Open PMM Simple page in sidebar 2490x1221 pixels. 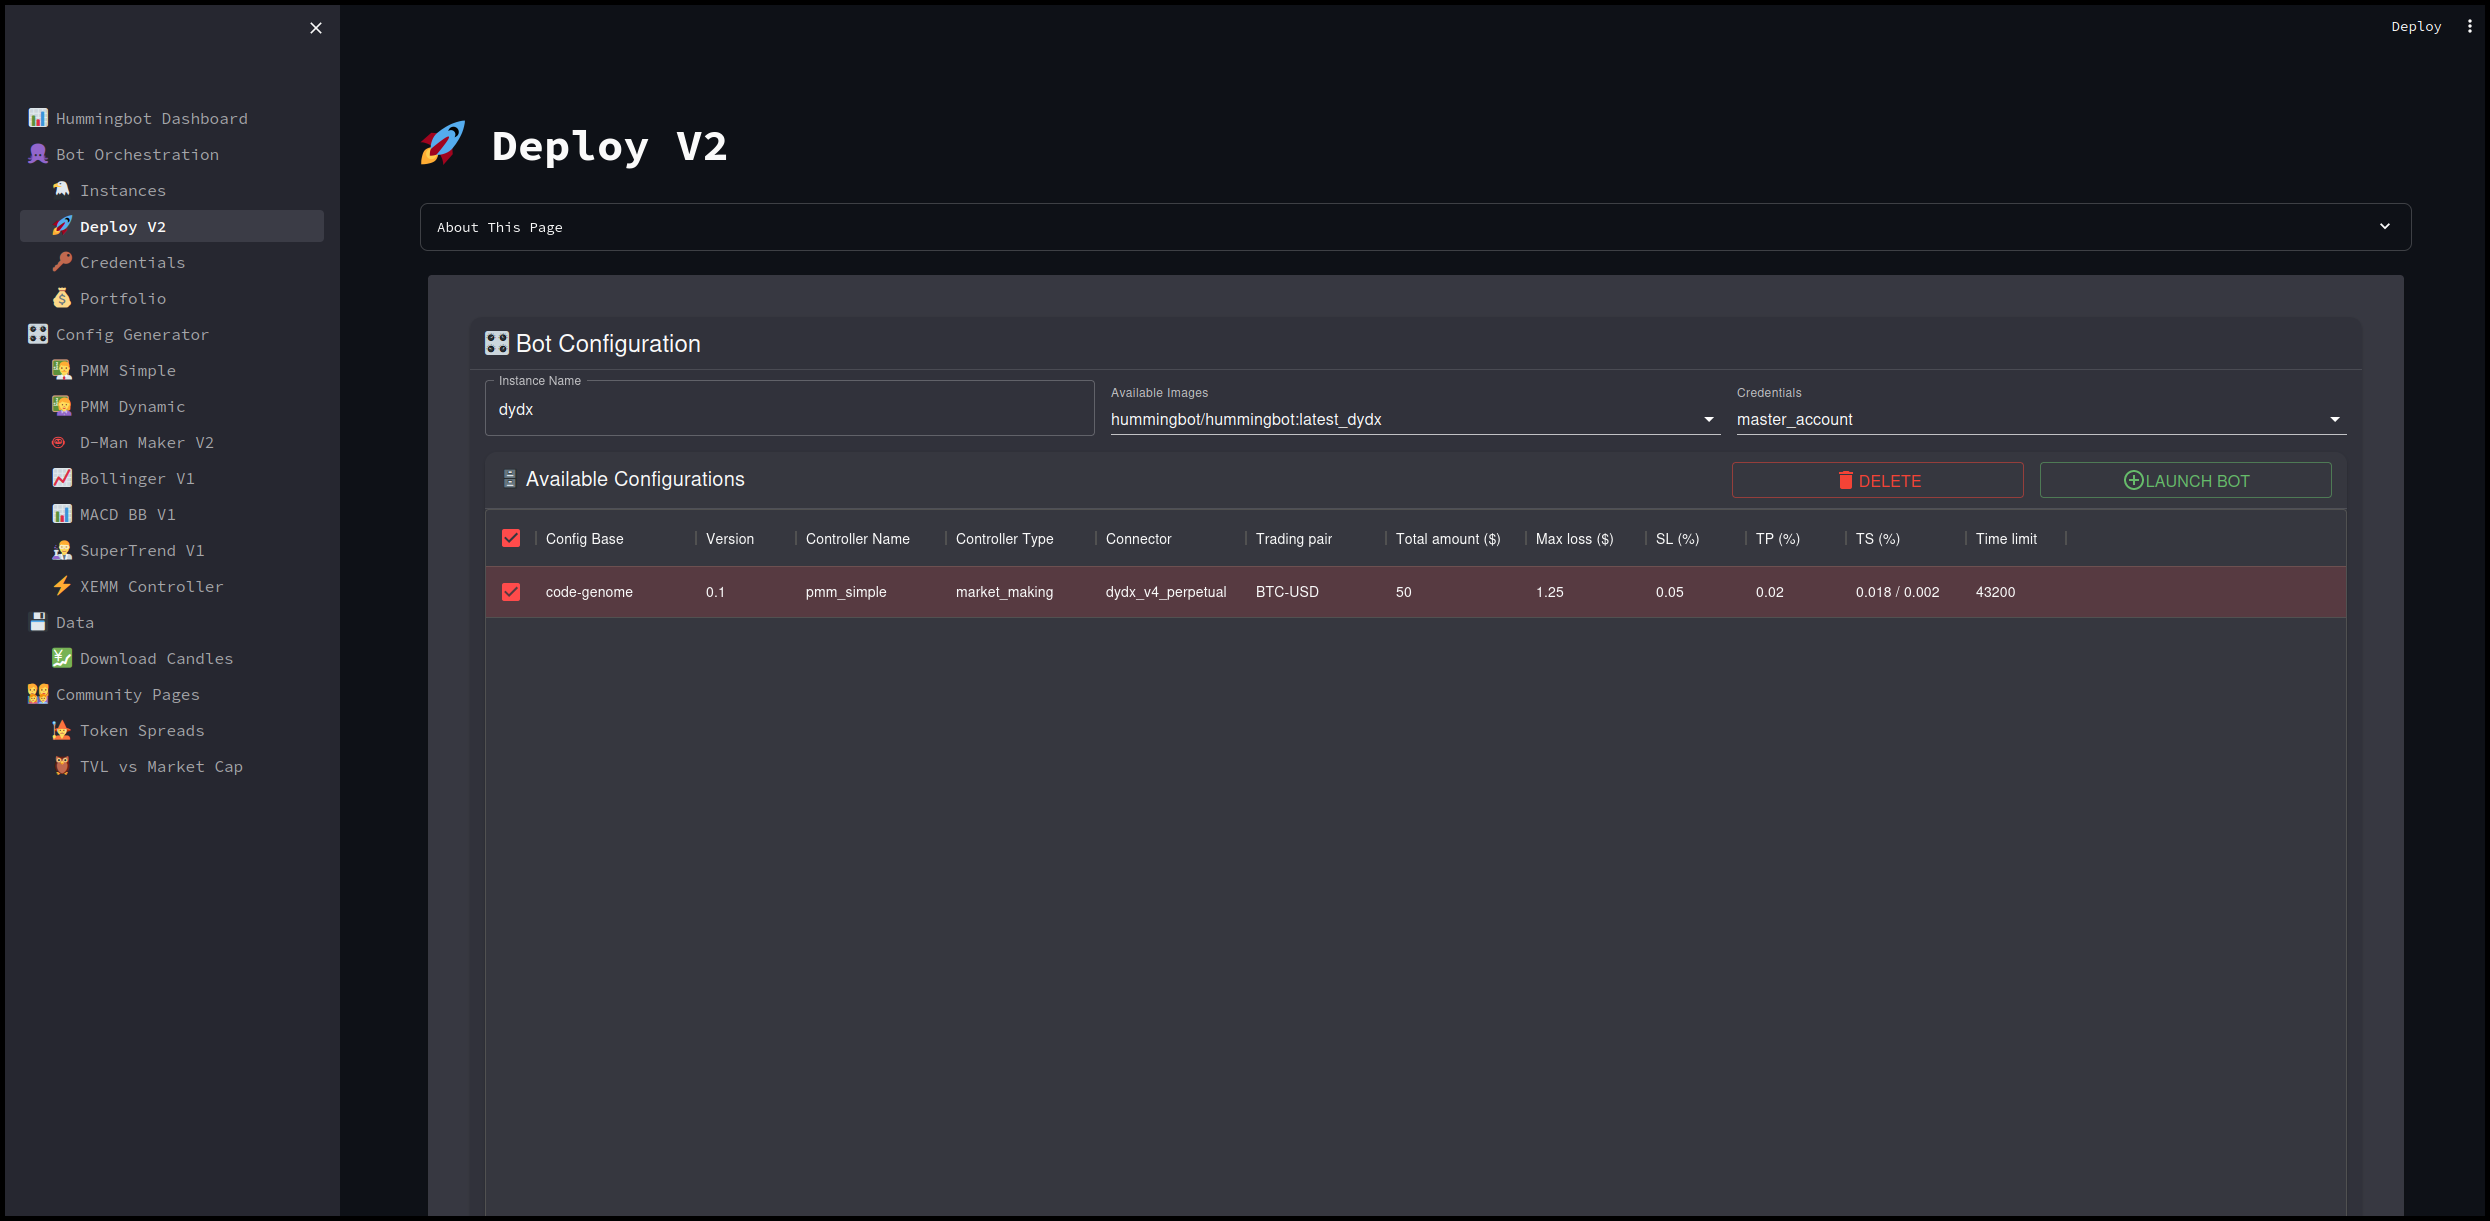click(128, 370)
